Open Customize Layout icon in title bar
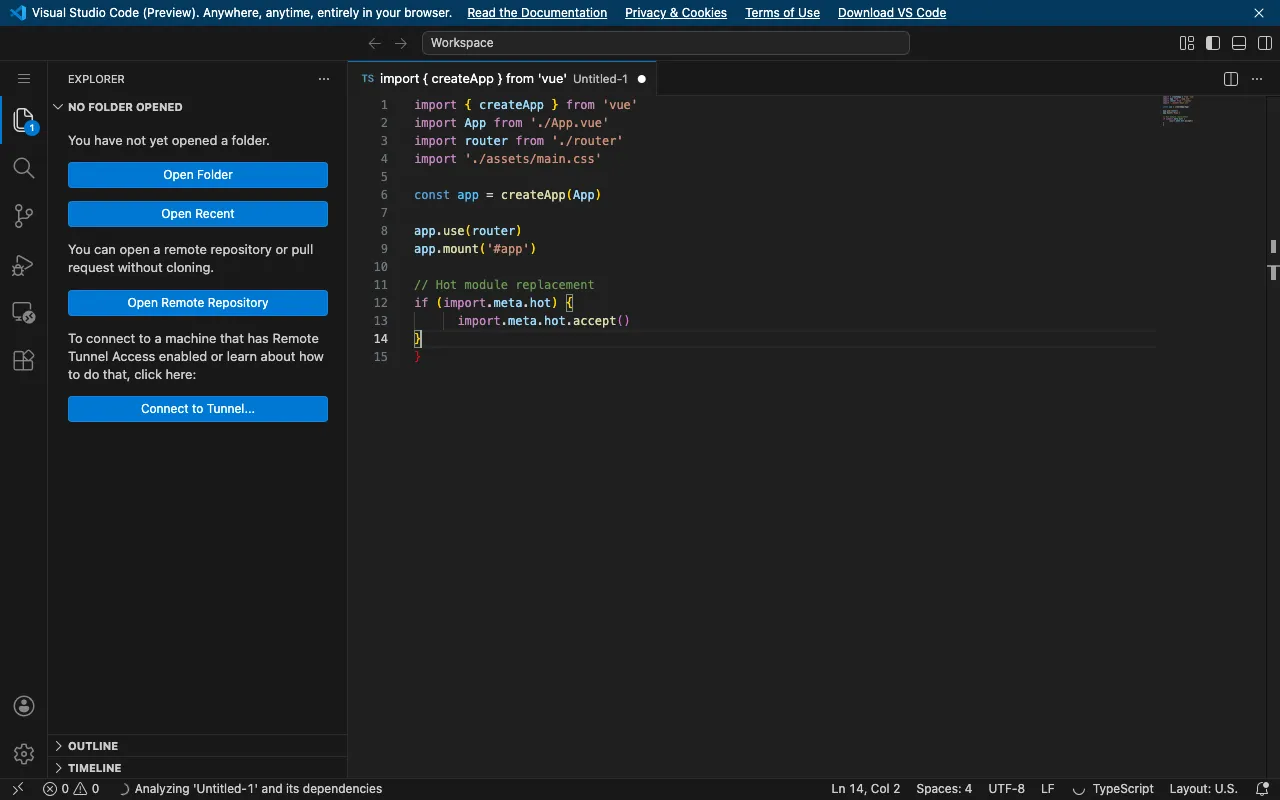Screen dimensions: 1280x800 [x=1187, y=43]
